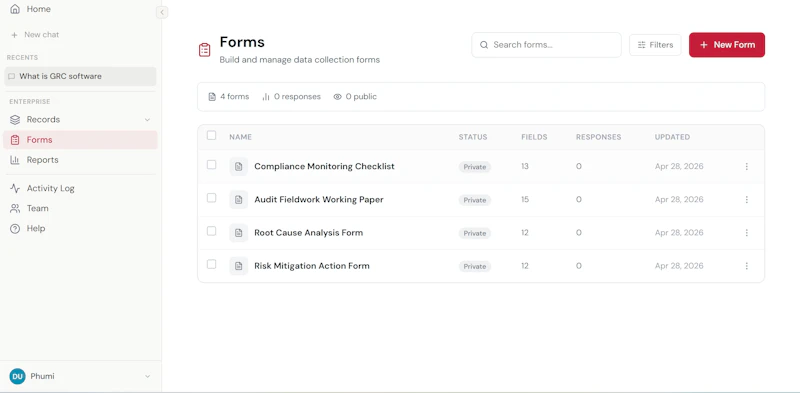
Task: Click Private badge on Risk Mitigation Action row
Action: (x=474, y=266)
